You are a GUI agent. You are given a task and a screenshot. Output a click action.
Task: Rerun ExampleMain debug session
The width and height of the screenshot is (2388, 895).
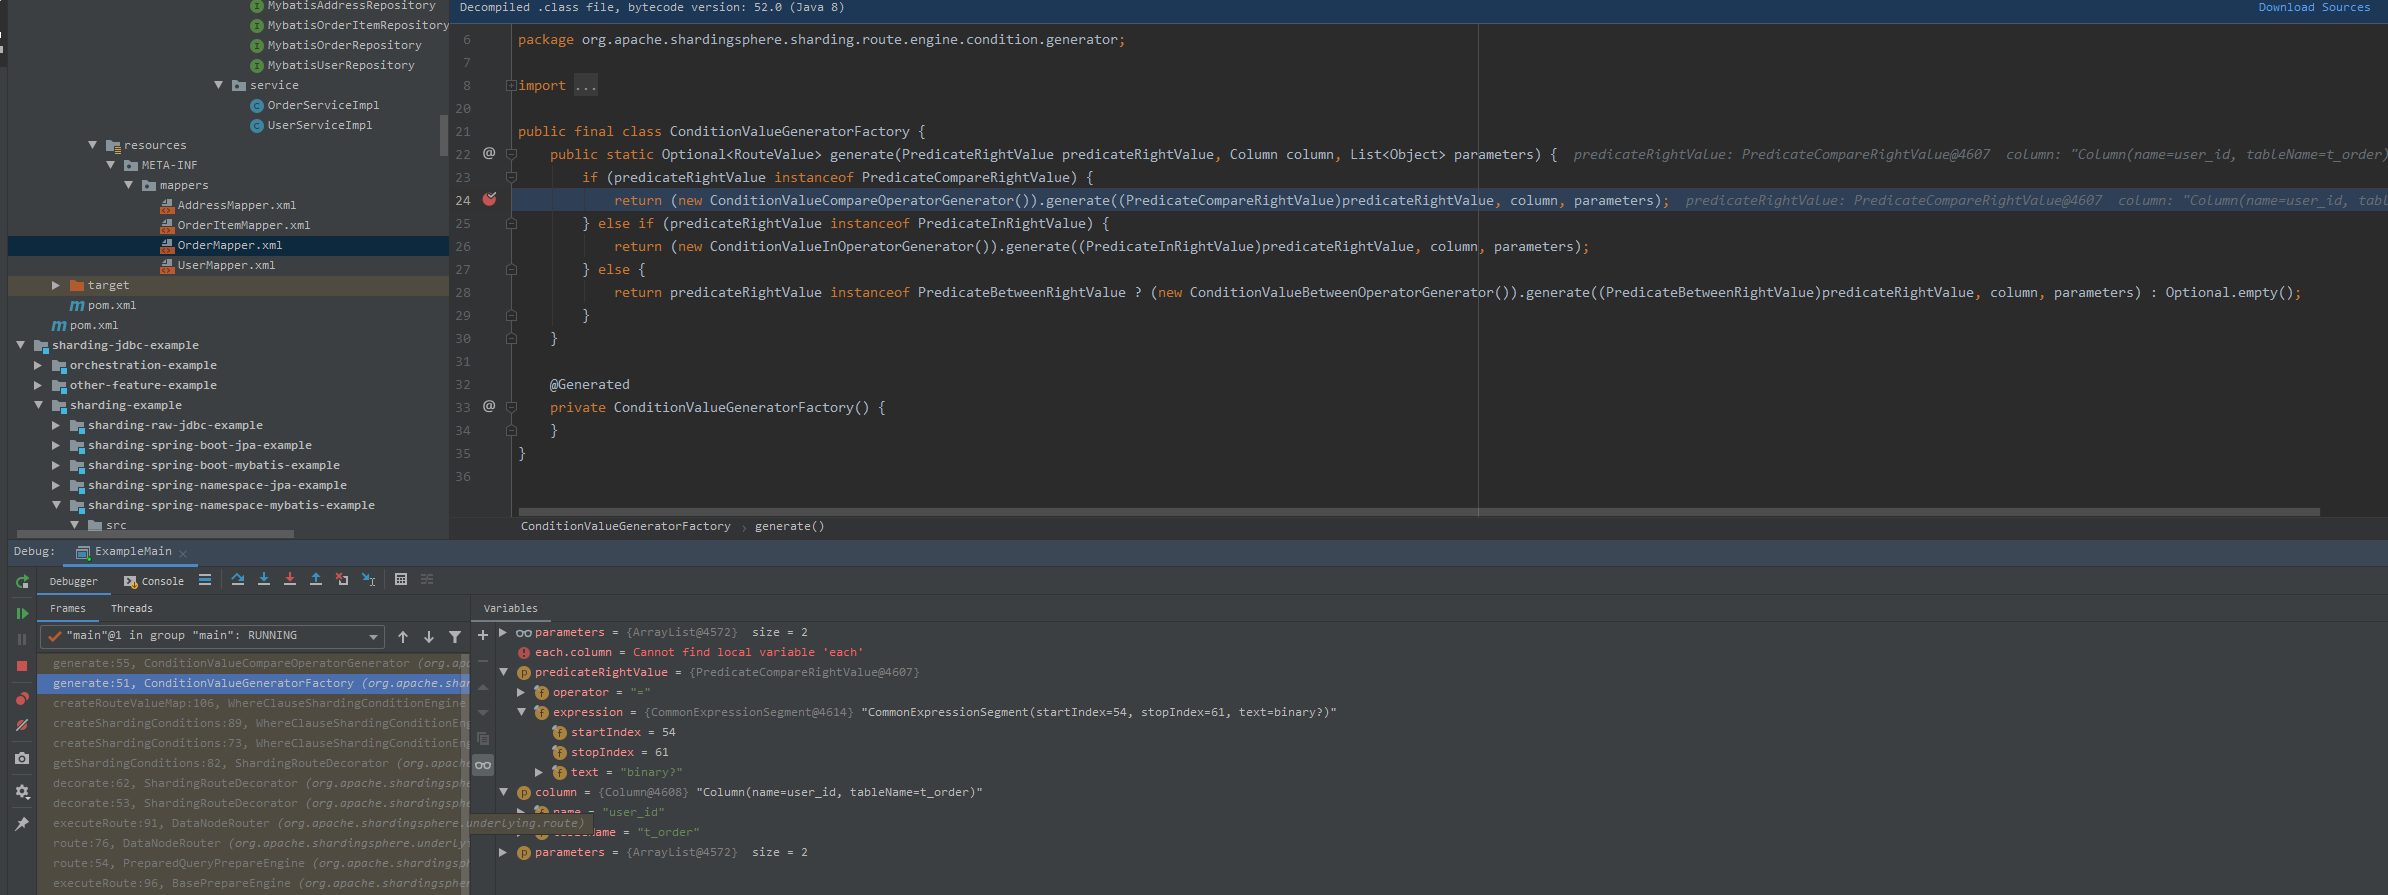22,581
